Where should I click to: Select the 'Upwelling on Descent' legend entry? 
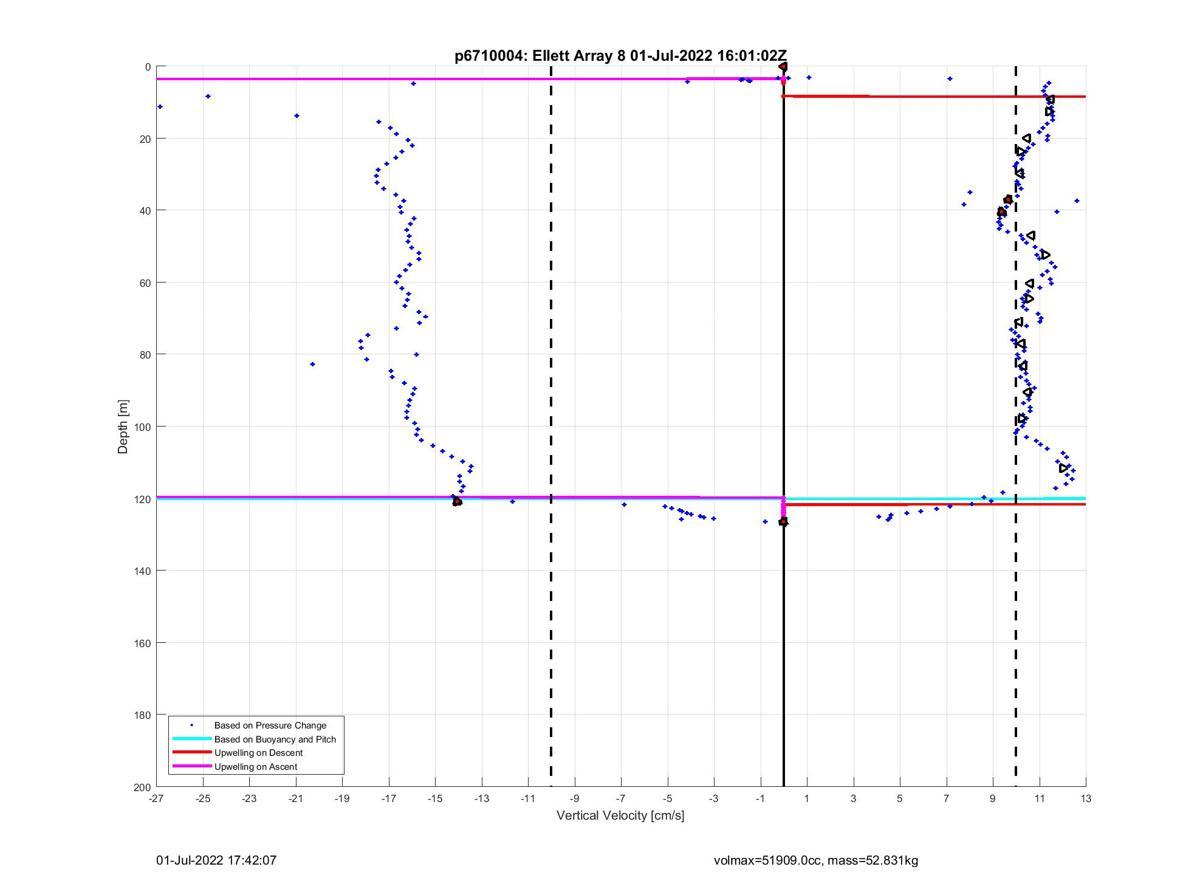tap(258, 753)
